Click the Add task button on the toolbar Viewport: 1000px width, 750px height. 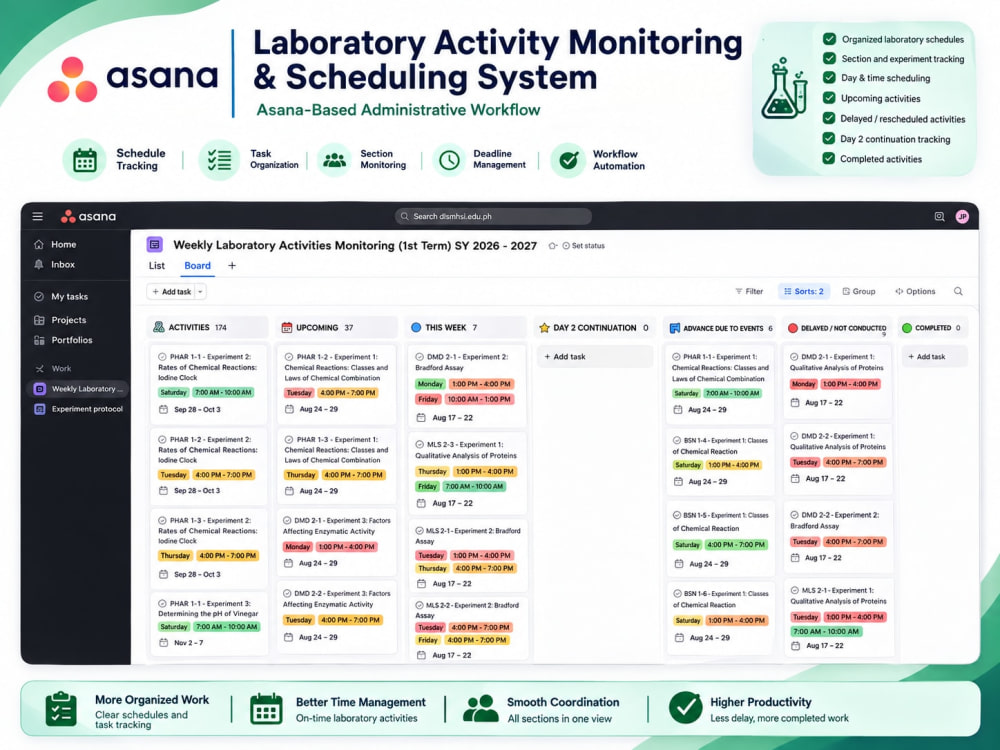pyautogui.click(x=171, y=291)
